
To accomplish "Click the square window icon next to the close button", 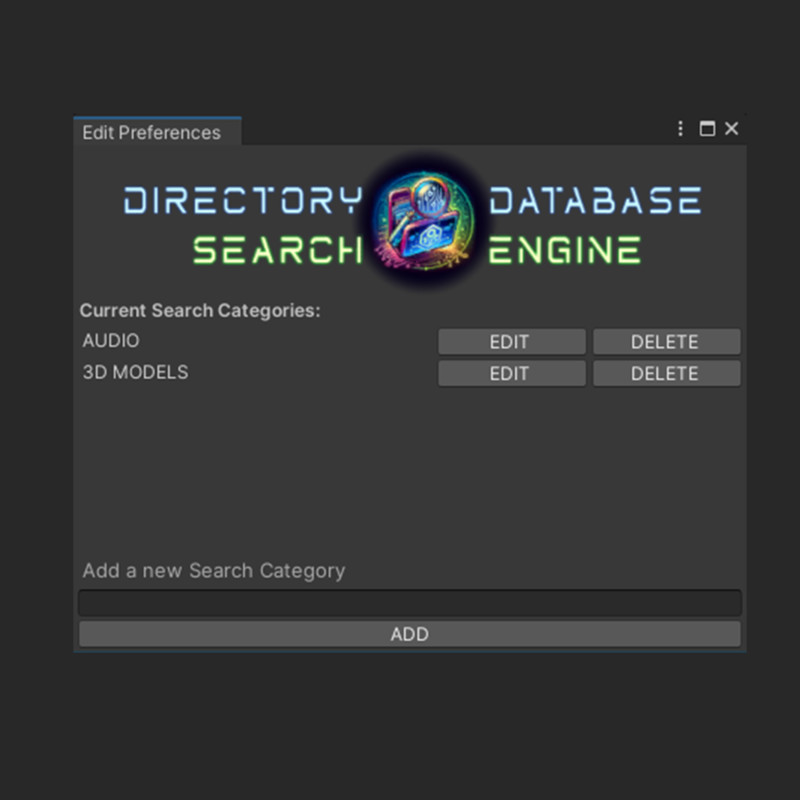I will (x=708, y=129).
